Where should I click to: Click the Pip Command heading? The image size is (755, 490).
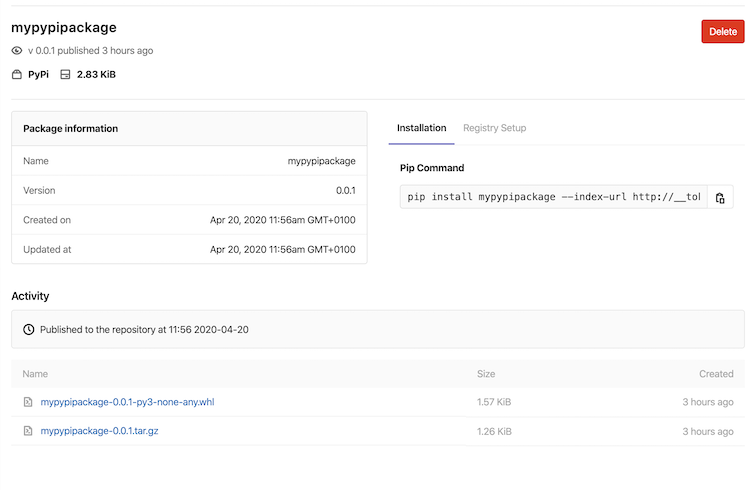pos(432,168)
